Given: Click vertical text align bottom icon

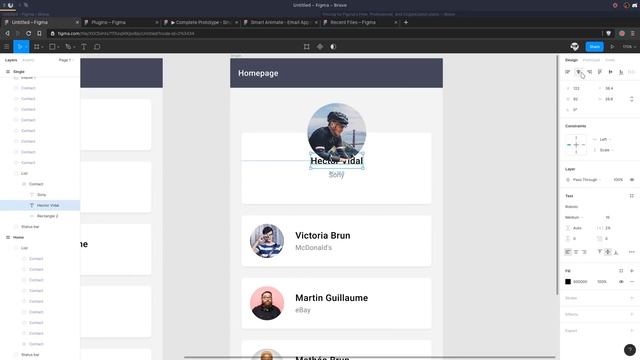Looking at the screenshot, I should coord(616,252).
